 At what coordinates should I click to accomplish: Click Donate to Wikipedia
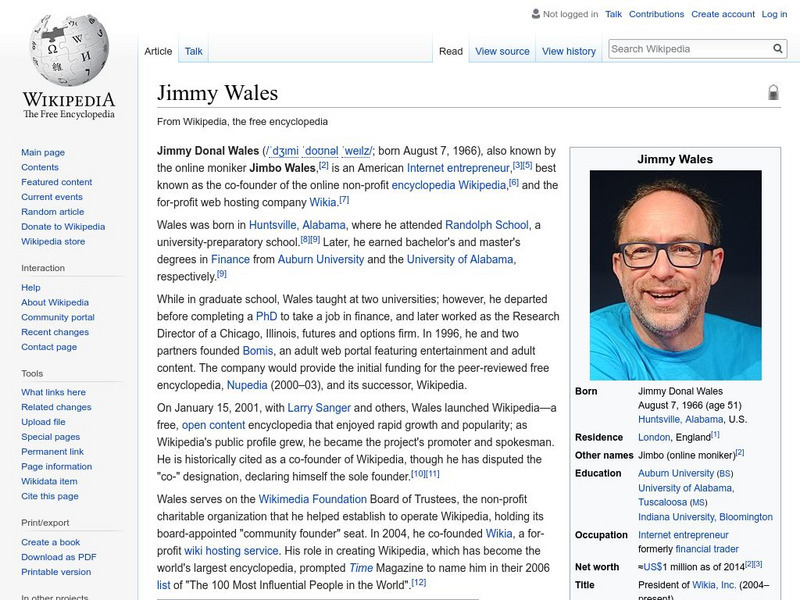[x=63, y=227]
